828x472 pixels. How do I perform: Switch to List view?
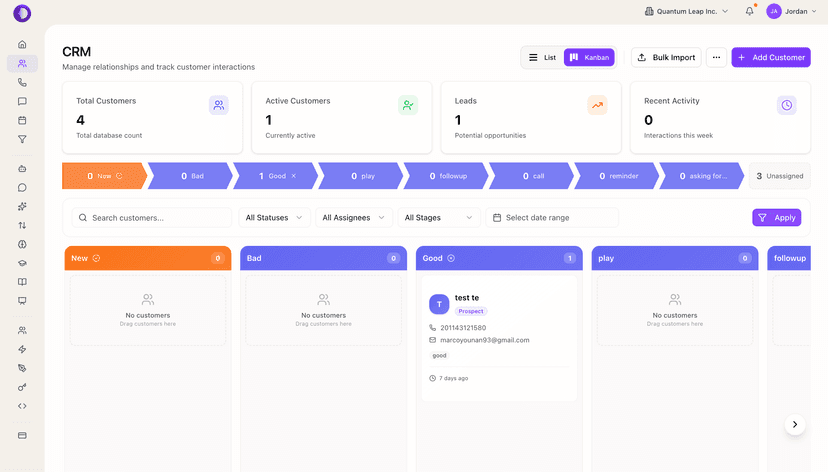pyautogui.click(x=542, y=58)
